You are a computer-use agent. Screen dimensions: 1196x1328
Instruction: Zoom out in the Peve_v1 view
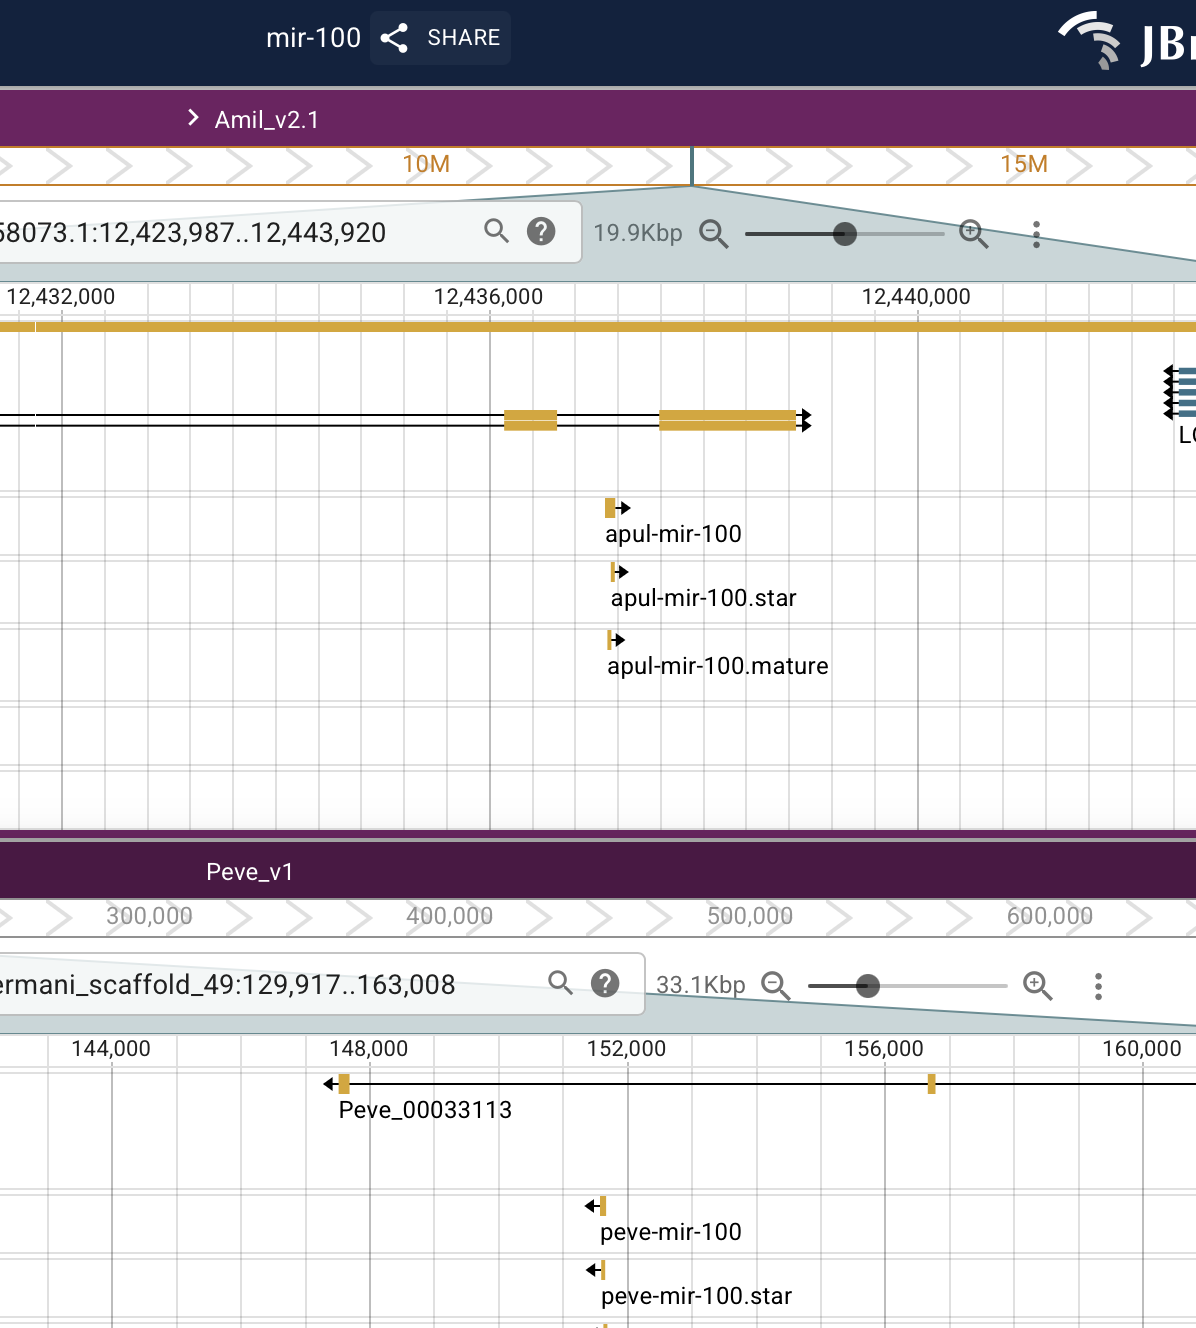pos(776,986)
